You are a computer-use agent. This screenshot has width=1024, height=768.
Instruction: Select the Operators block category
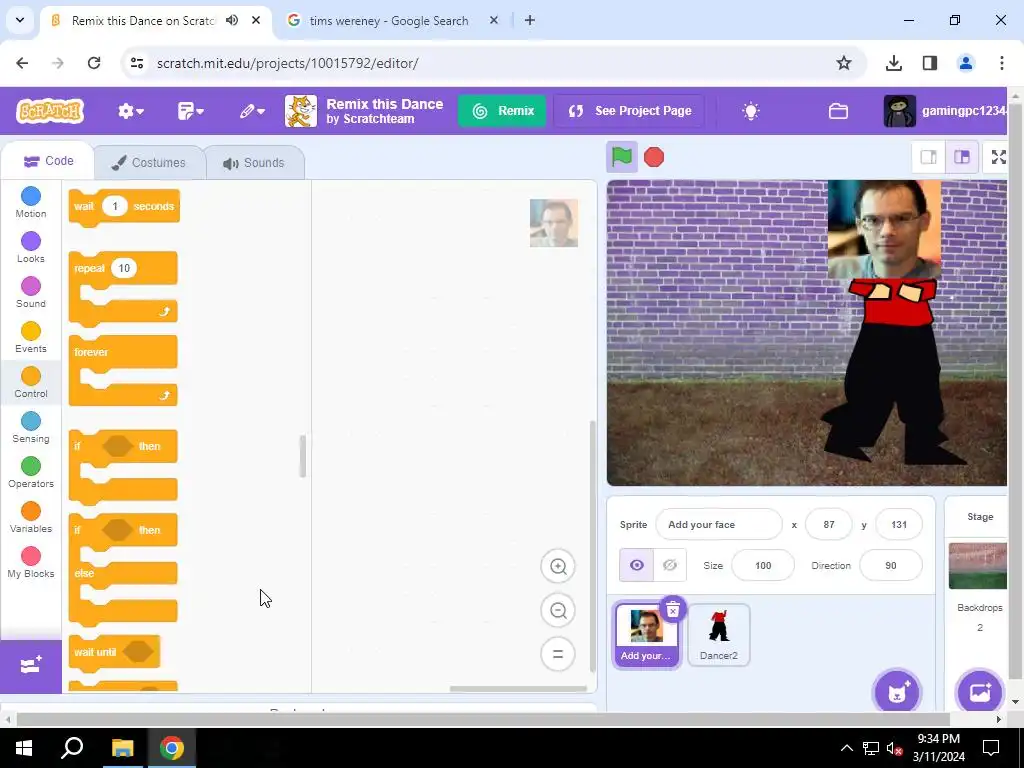pyautogui.click(x=31, y=473)
